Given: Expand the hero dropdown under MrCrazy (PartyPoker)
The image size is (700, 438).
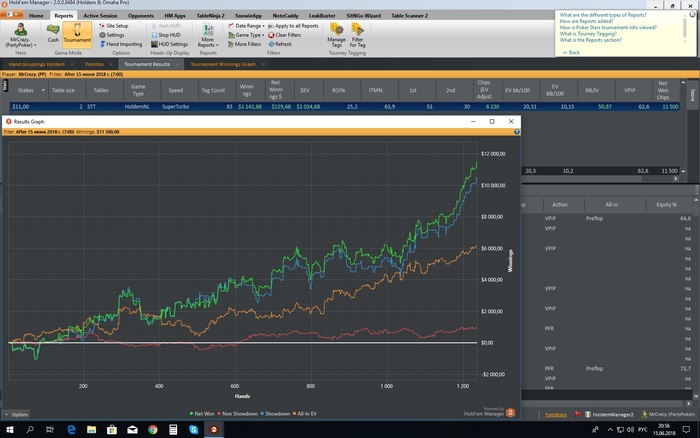Looking at the screenshot, I should point(35,45).
